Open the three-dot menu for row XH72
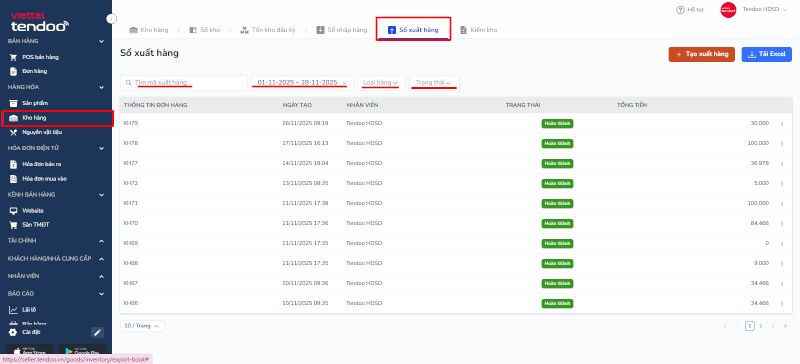The width and height of the screenshot is (800, 364). (782, 183)
